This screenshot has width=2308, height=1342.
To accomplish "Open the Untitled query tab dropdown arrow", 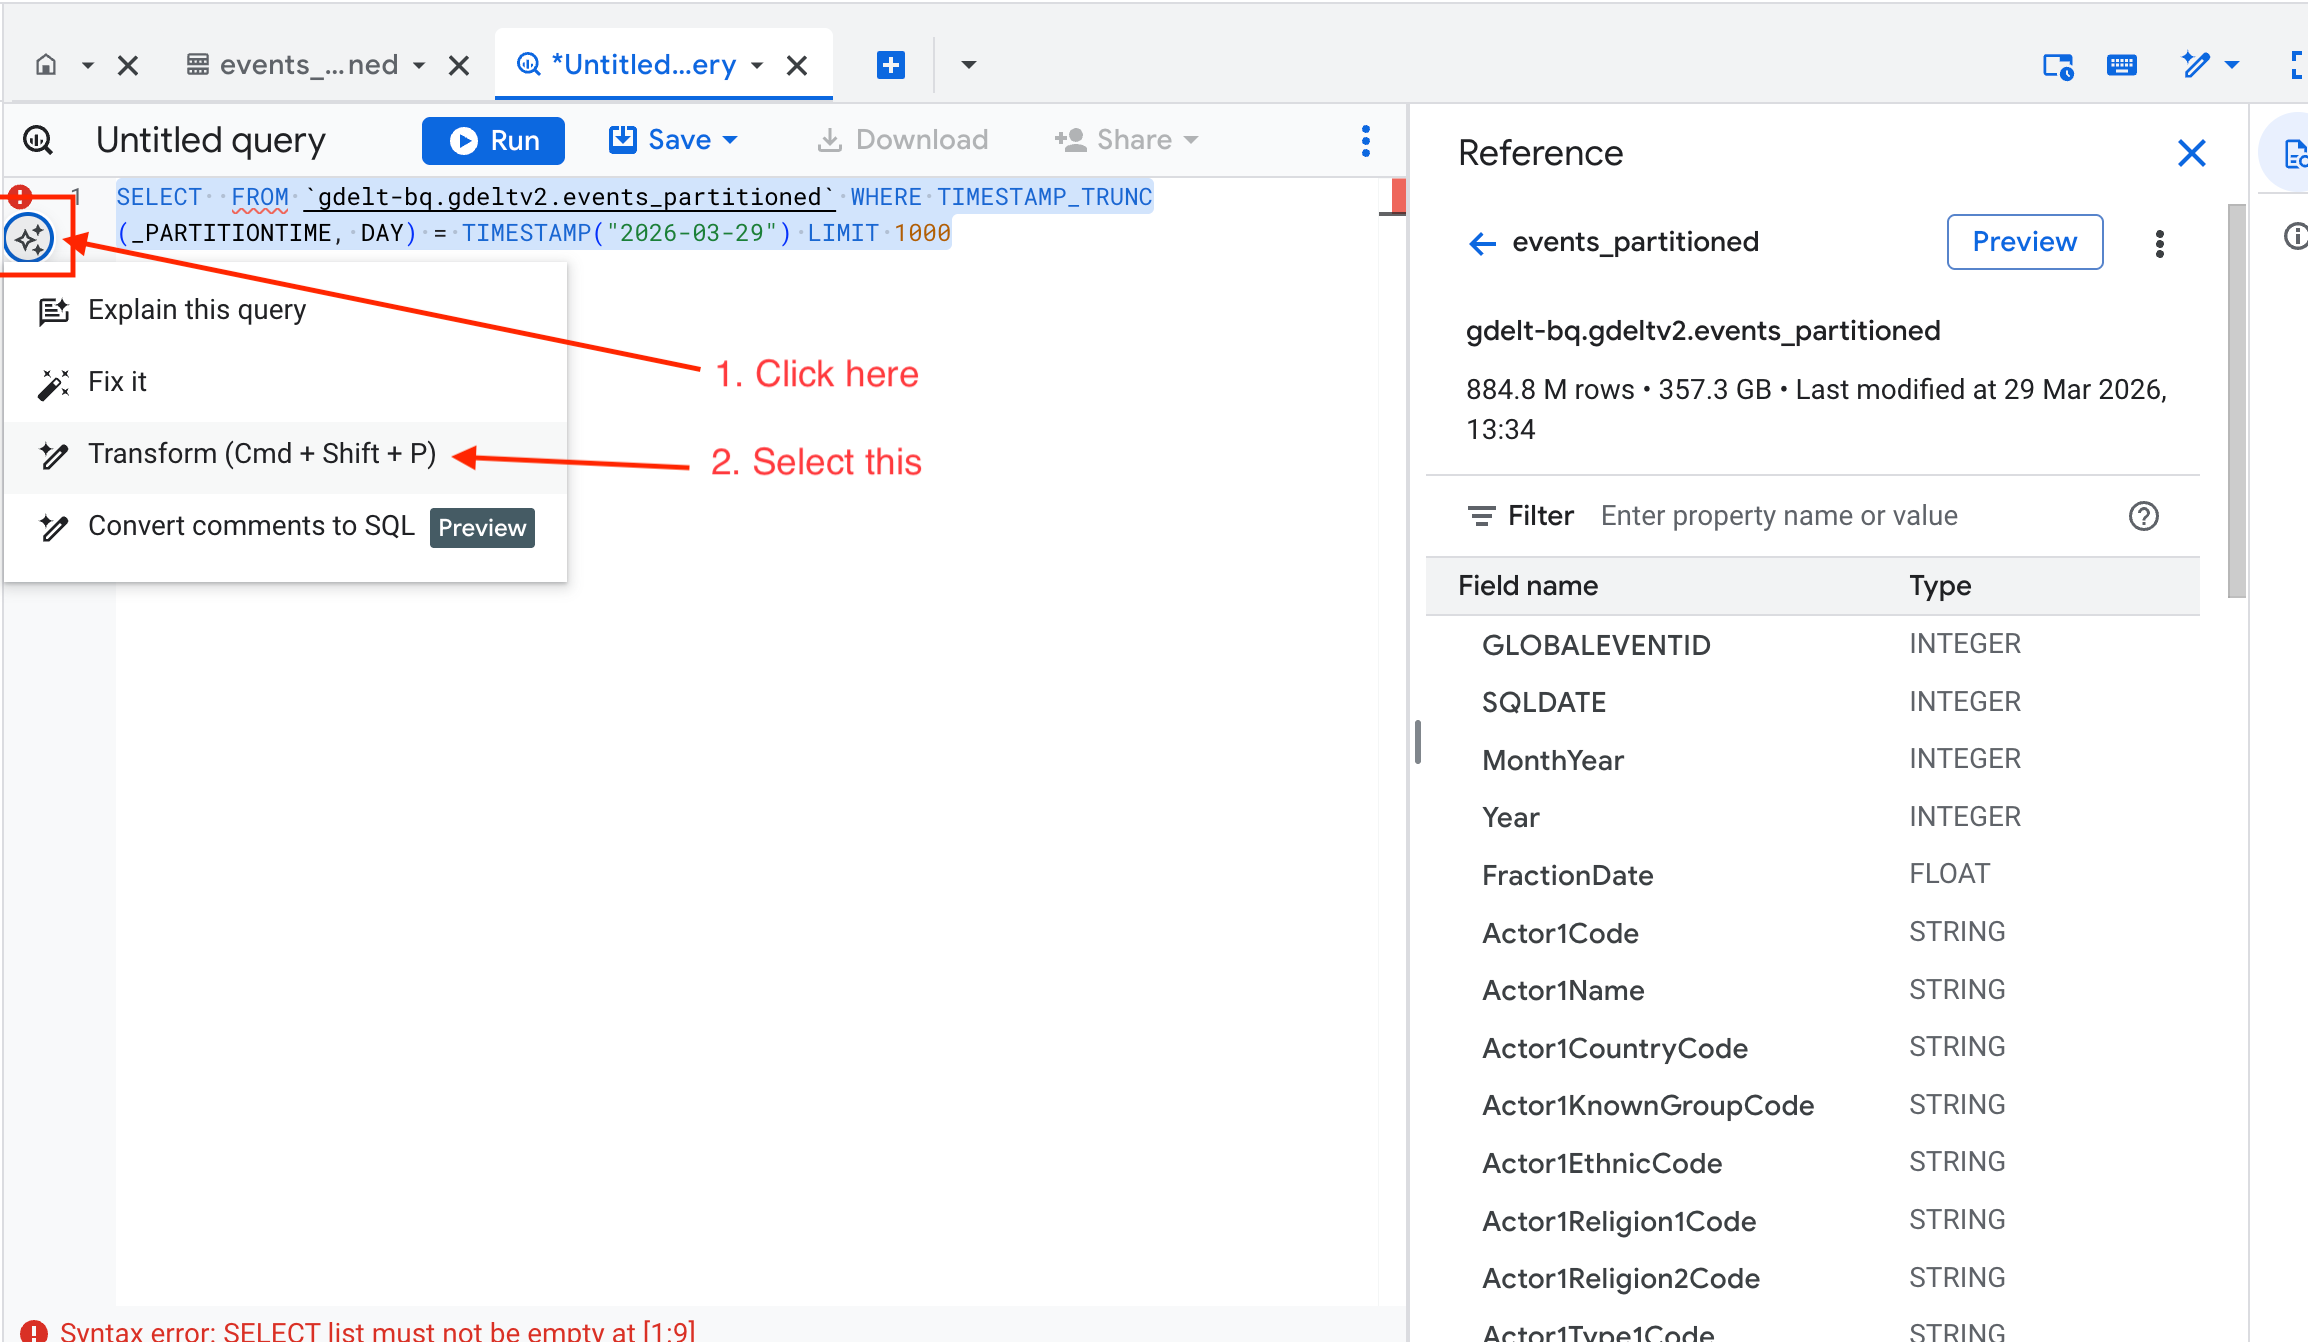I will [x=757, y=66].
